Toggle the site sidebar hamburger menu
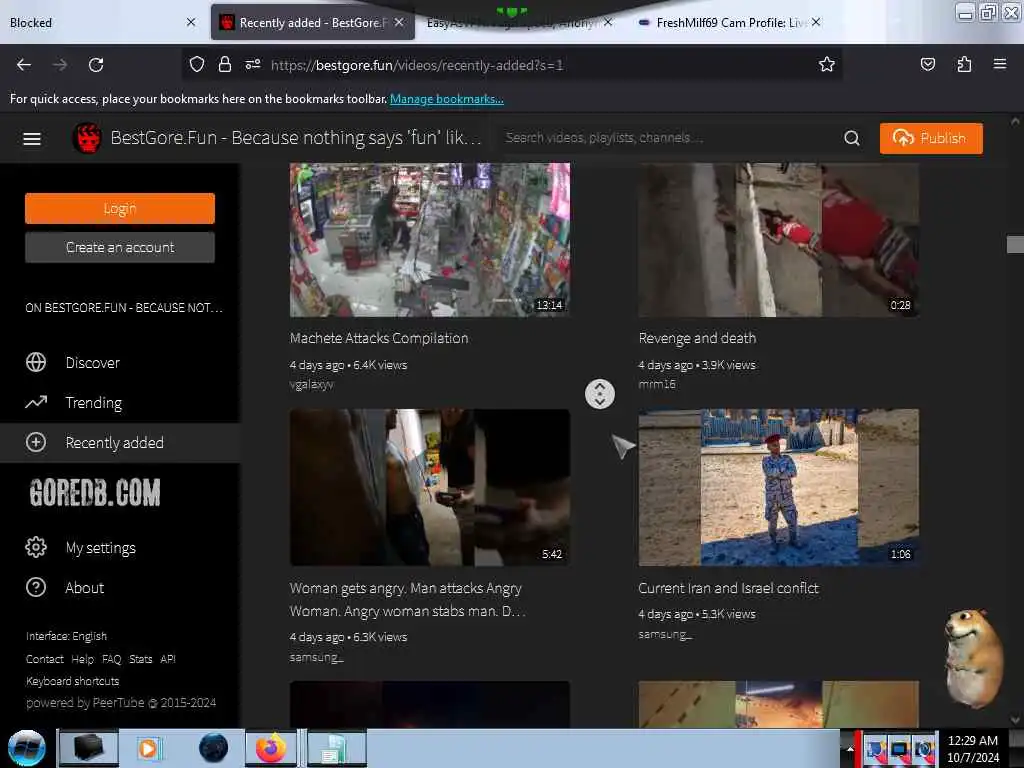 tap(32, 138)
